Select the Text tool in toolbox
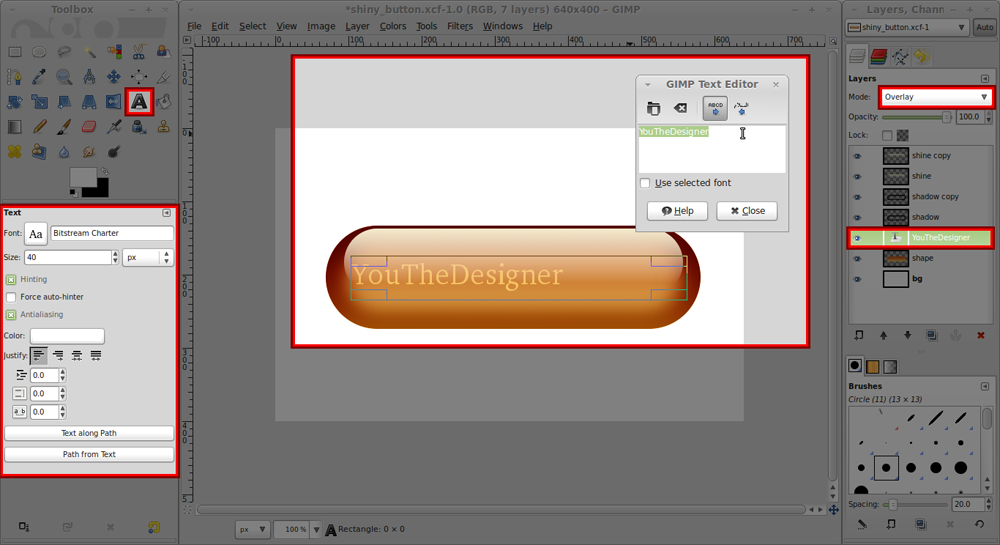Screen dimensions: 1000x545 pos(139,102)
